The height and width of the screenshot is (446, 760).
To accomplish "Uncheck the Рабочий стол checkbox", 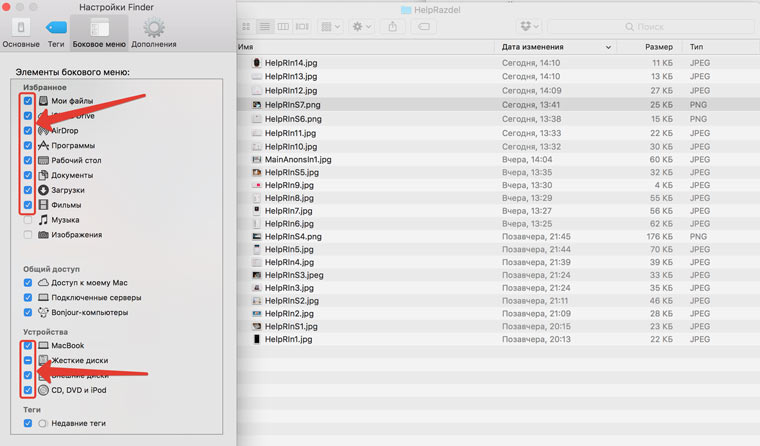I will click(28, 160).
